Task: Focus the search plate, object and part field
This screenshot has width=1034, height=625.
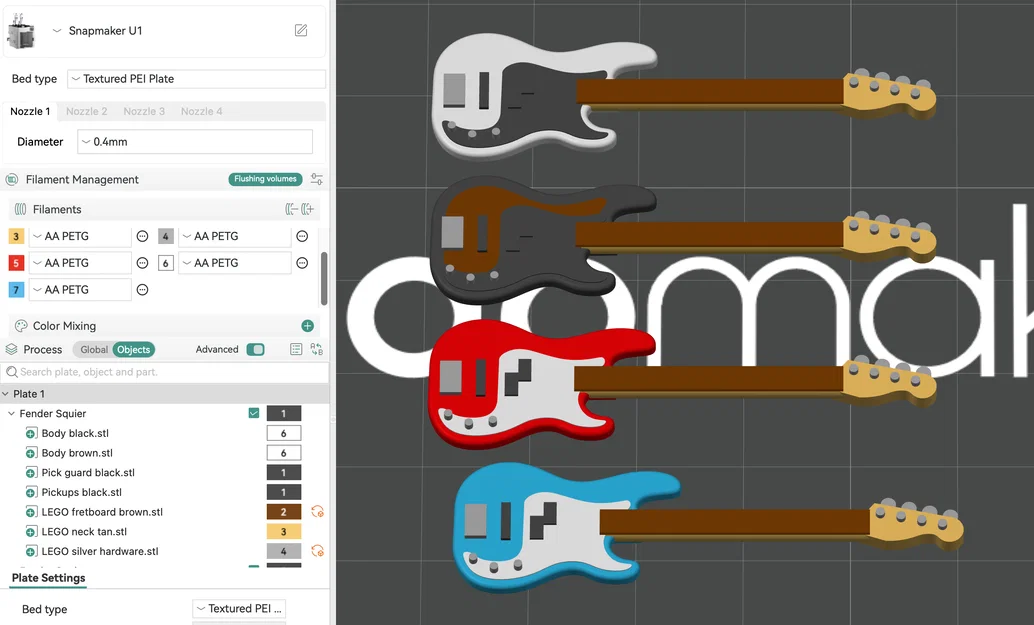Action: [x=165, y=372]
